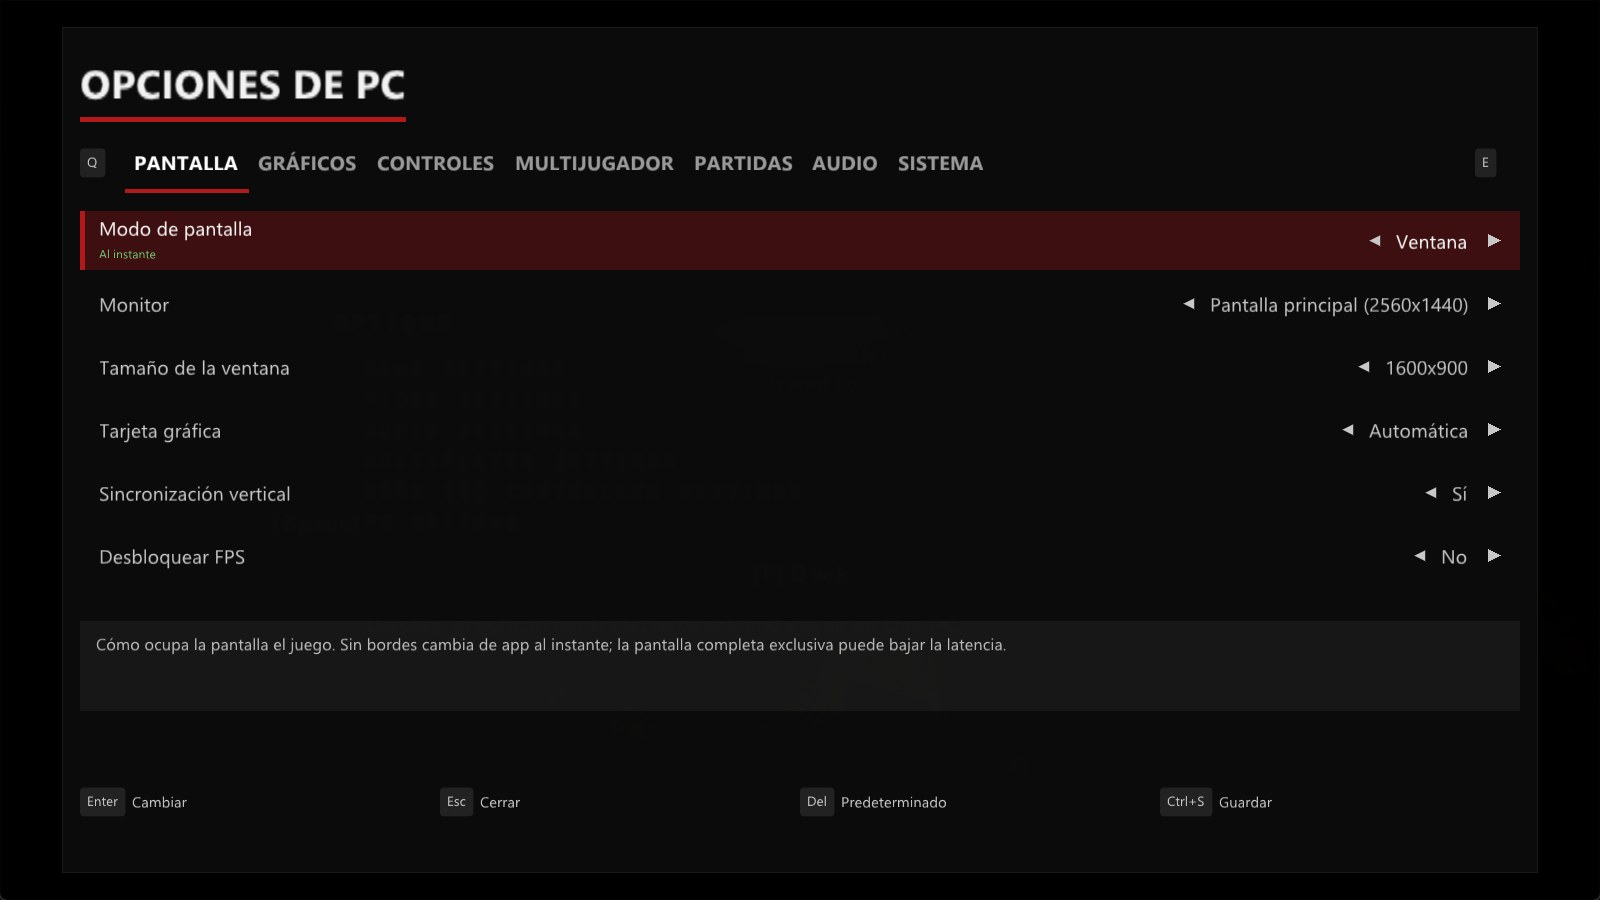Select the Sincronización vertical row label
This screenshot has height=900, width=1600.
pyautogui.click(x=195, y=494)
